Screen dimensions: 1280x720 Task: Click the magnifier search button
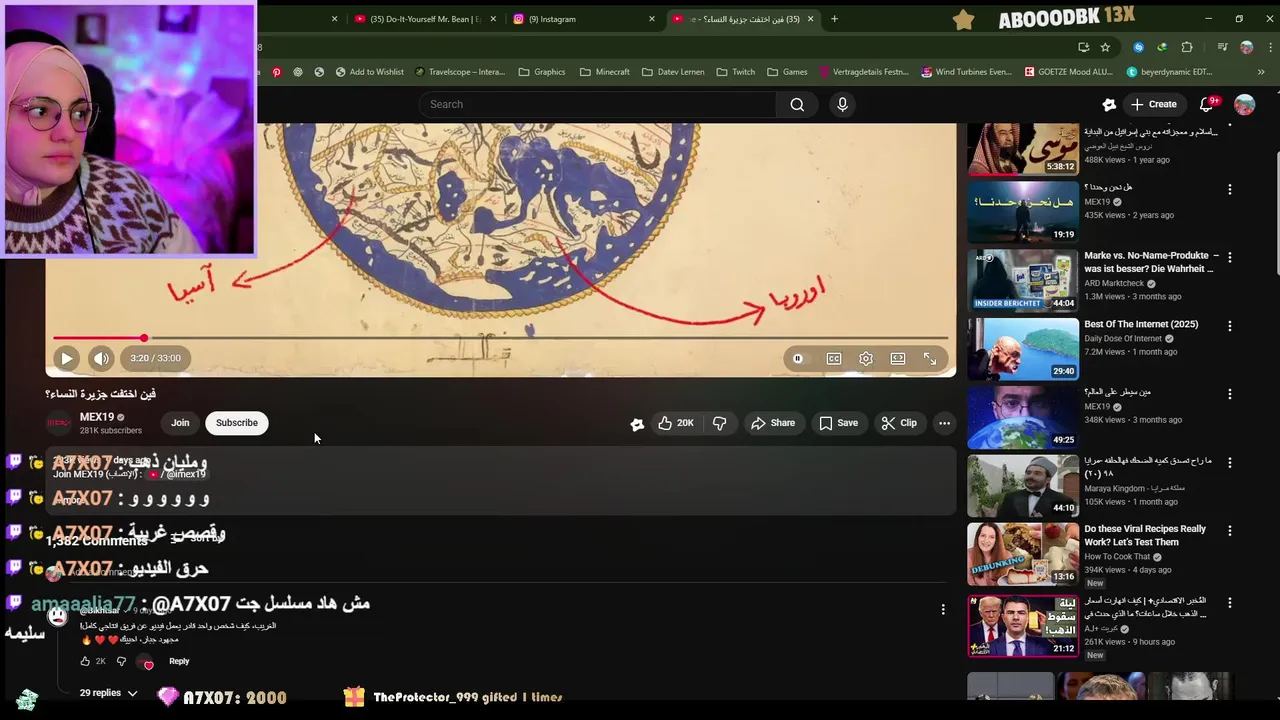click(797, 104)
